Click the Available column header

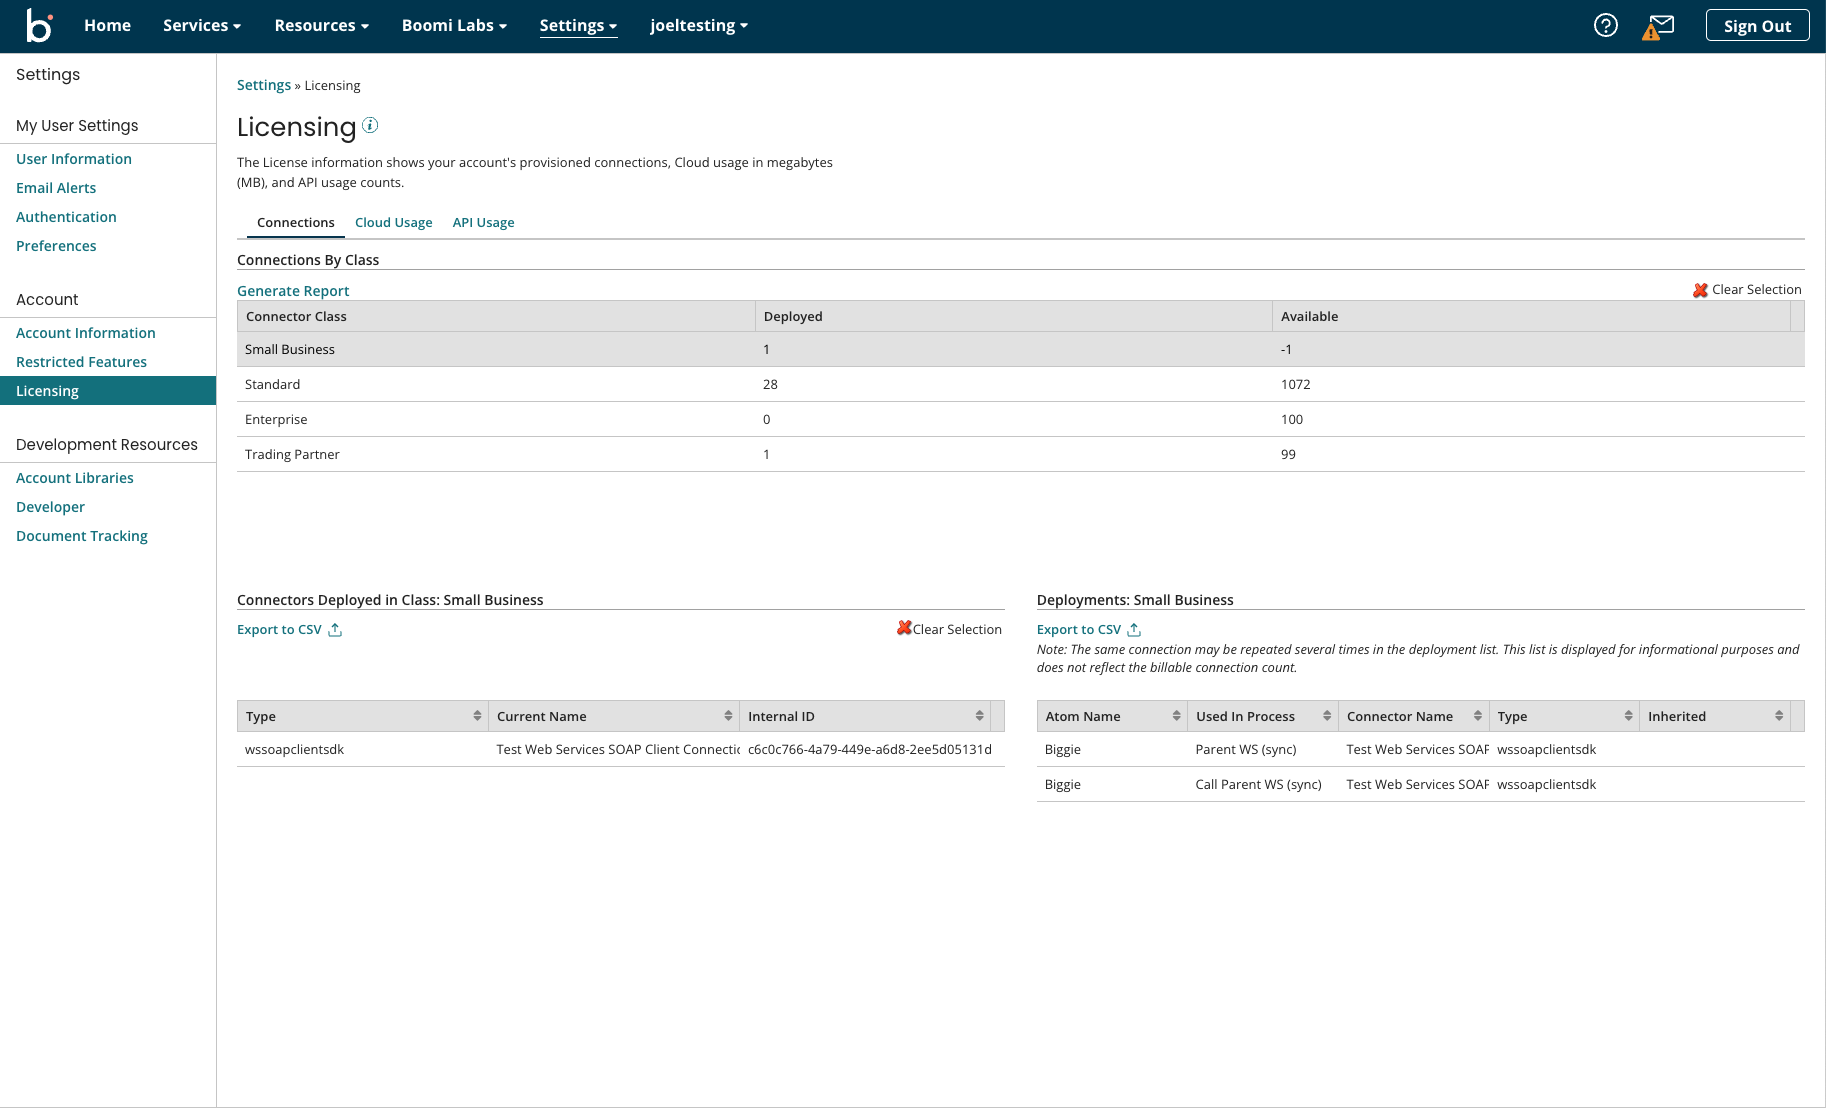(1531, 316)
